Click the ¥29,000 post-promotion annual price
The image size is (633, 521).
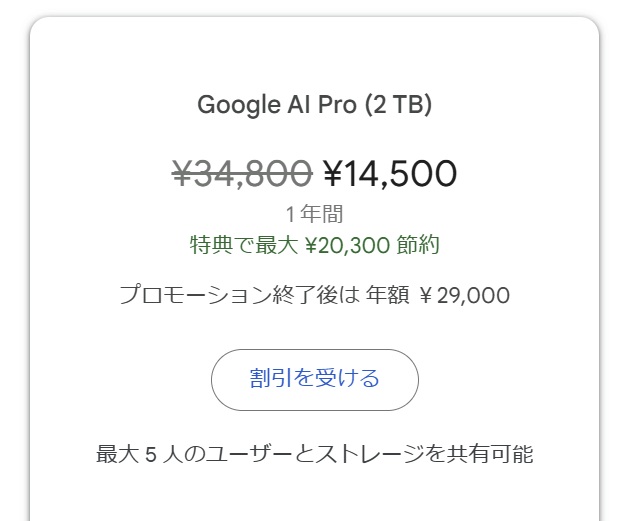tap(464, 295)
